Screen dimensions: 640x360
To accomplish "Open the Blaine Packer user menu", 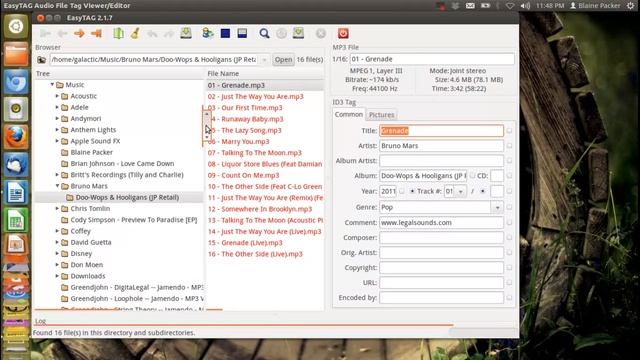I will pyautogui.click(x=595, y=6).
